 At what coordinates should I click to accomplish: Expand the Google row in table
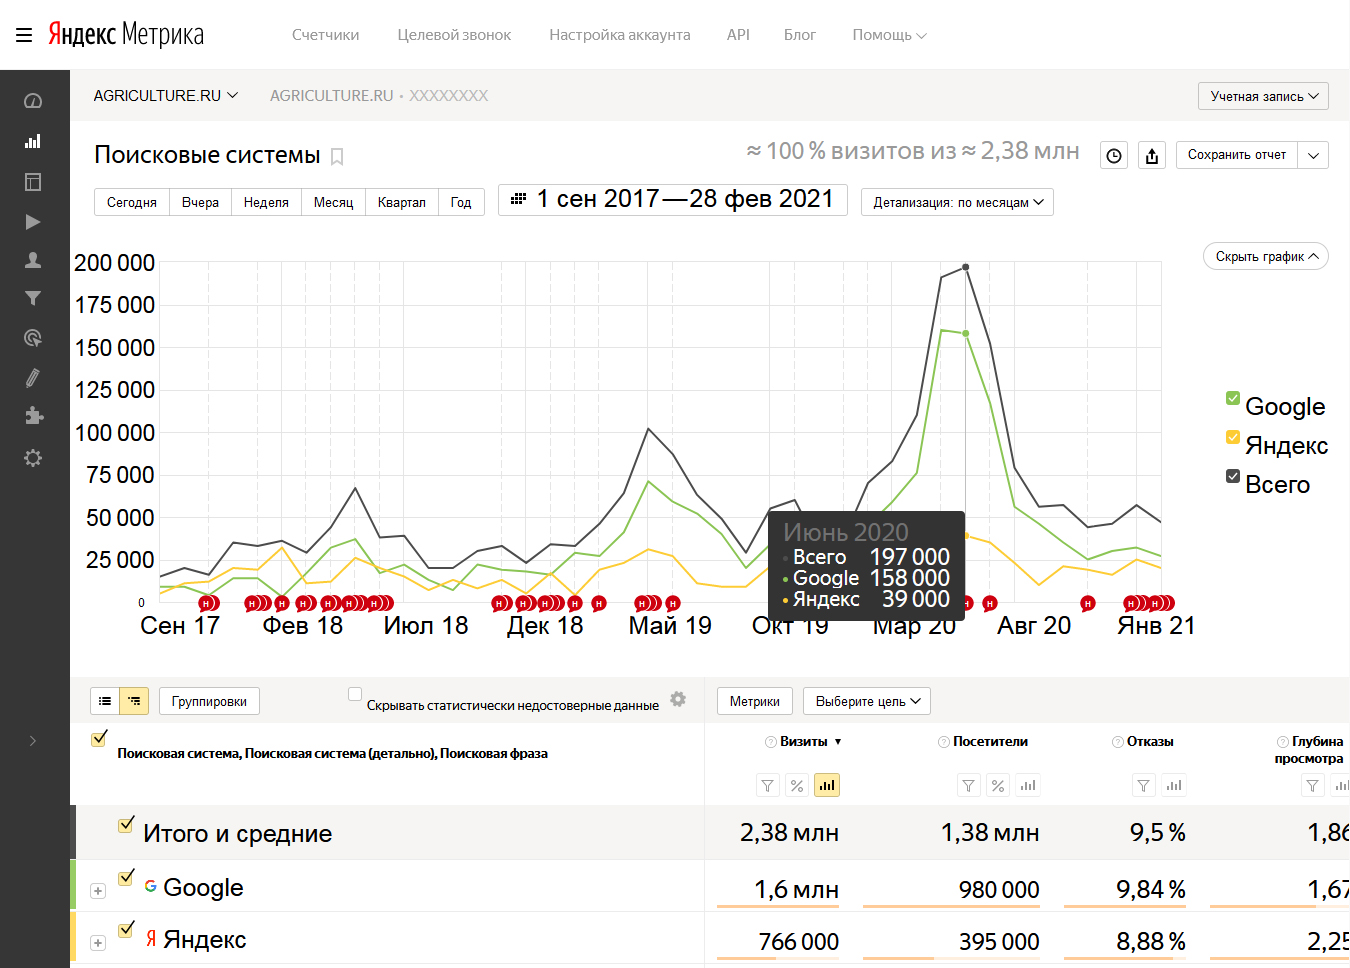pos(98,891)
